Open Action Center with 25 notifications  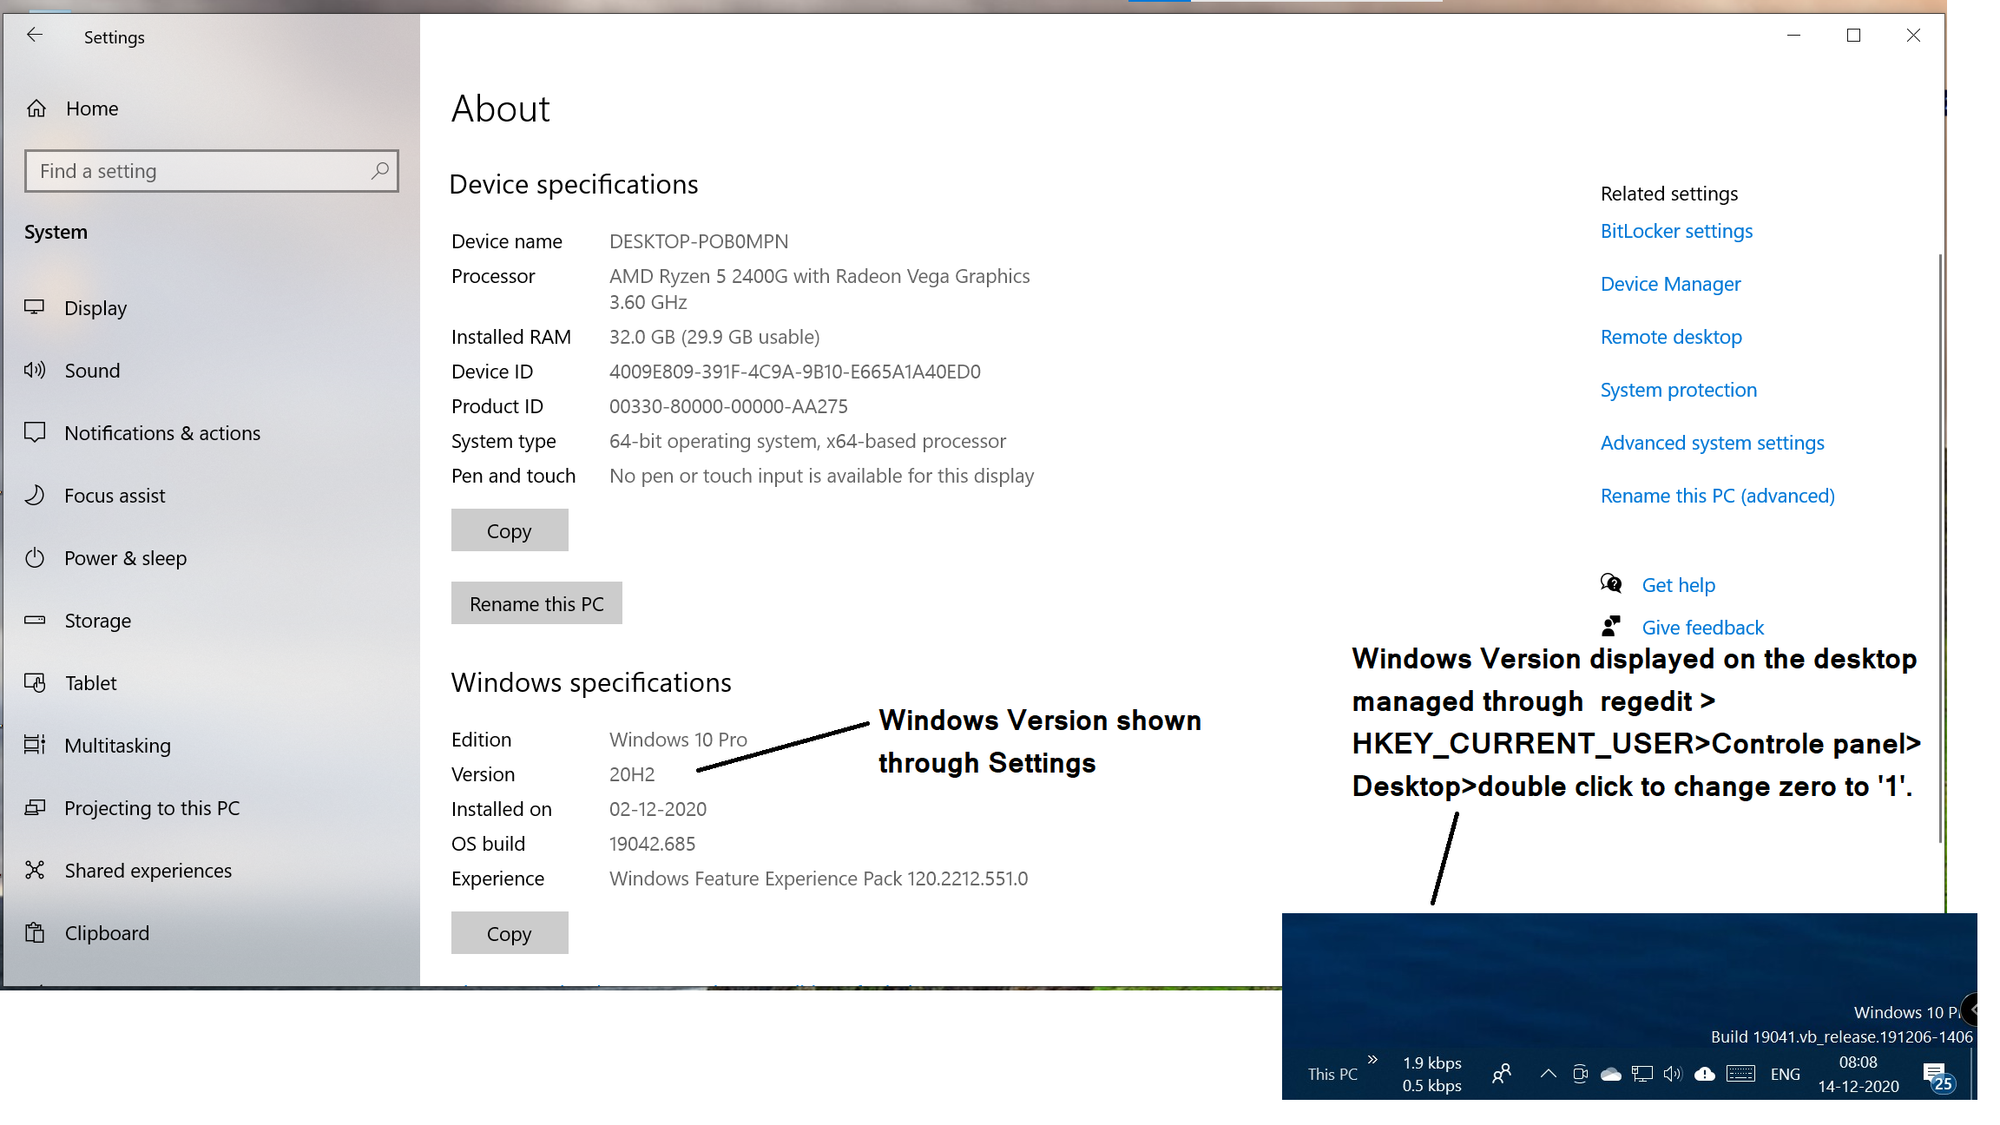point(1937,1076)
